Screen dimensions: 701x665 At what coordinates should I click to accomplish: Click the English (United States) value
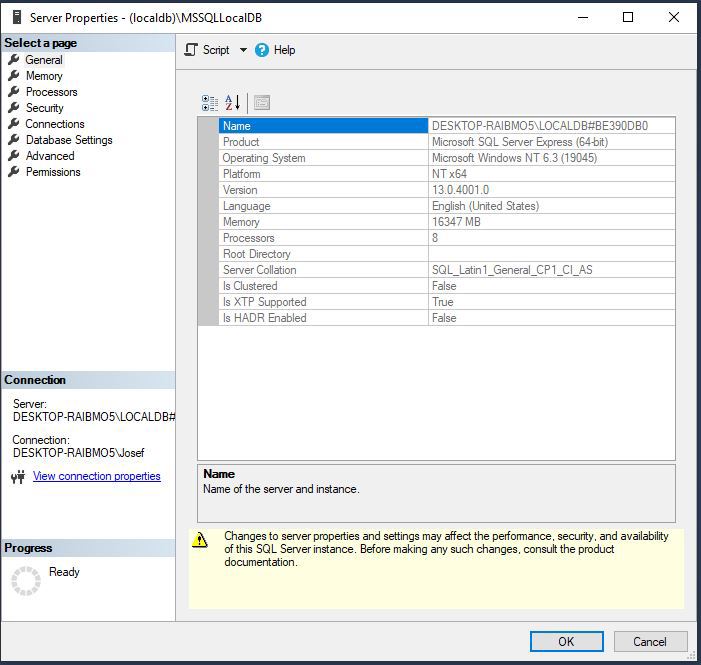click(x=486, y=206)
